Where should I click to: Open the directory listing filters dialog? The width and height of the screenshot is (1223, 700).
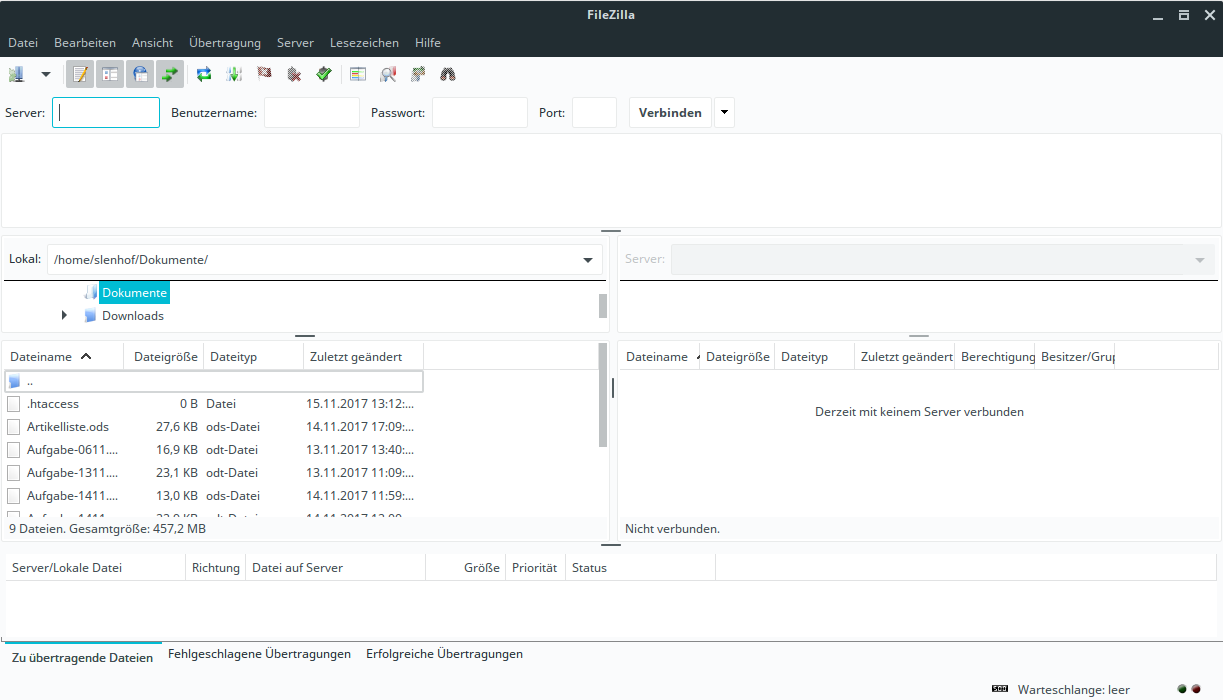(358, 74)
